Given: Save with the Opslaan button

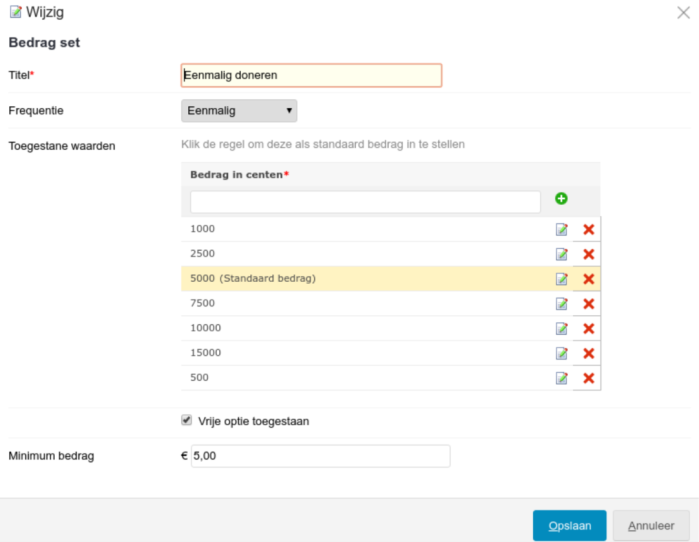Looking at the screenshot, I should [569, 526].
